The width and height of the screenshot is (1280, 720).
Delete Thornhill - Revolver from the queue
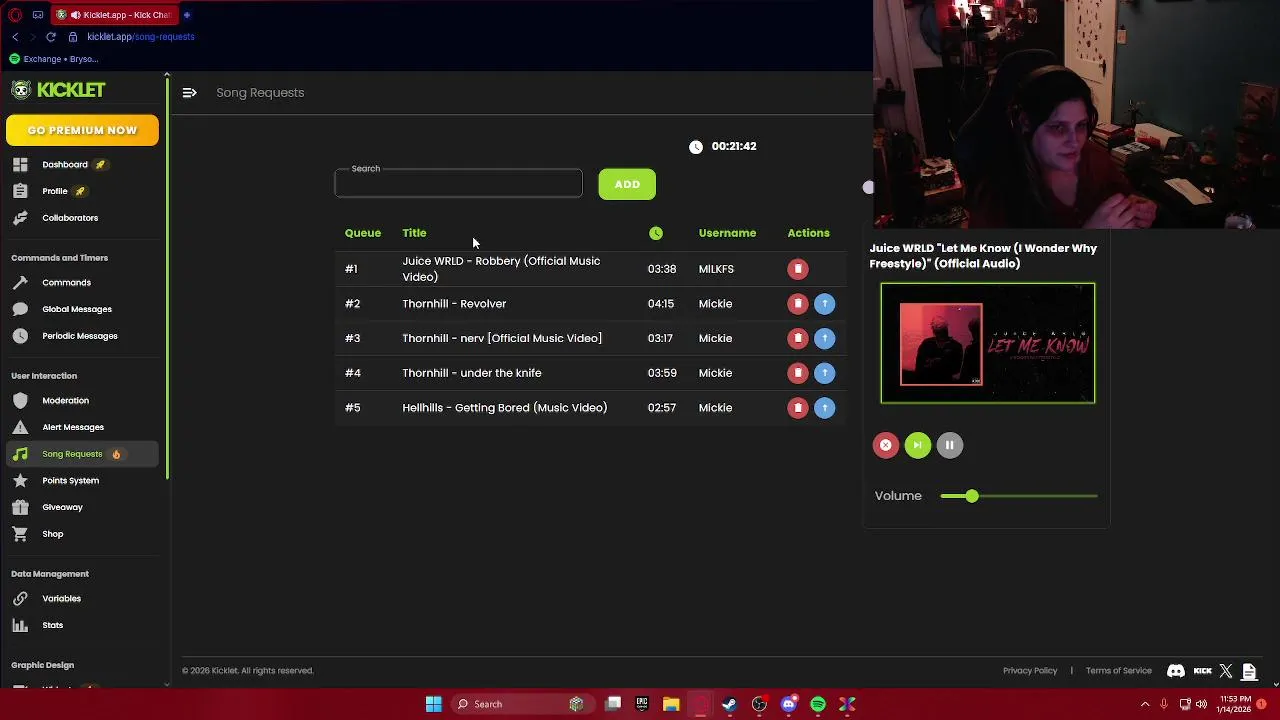(797, 304)
